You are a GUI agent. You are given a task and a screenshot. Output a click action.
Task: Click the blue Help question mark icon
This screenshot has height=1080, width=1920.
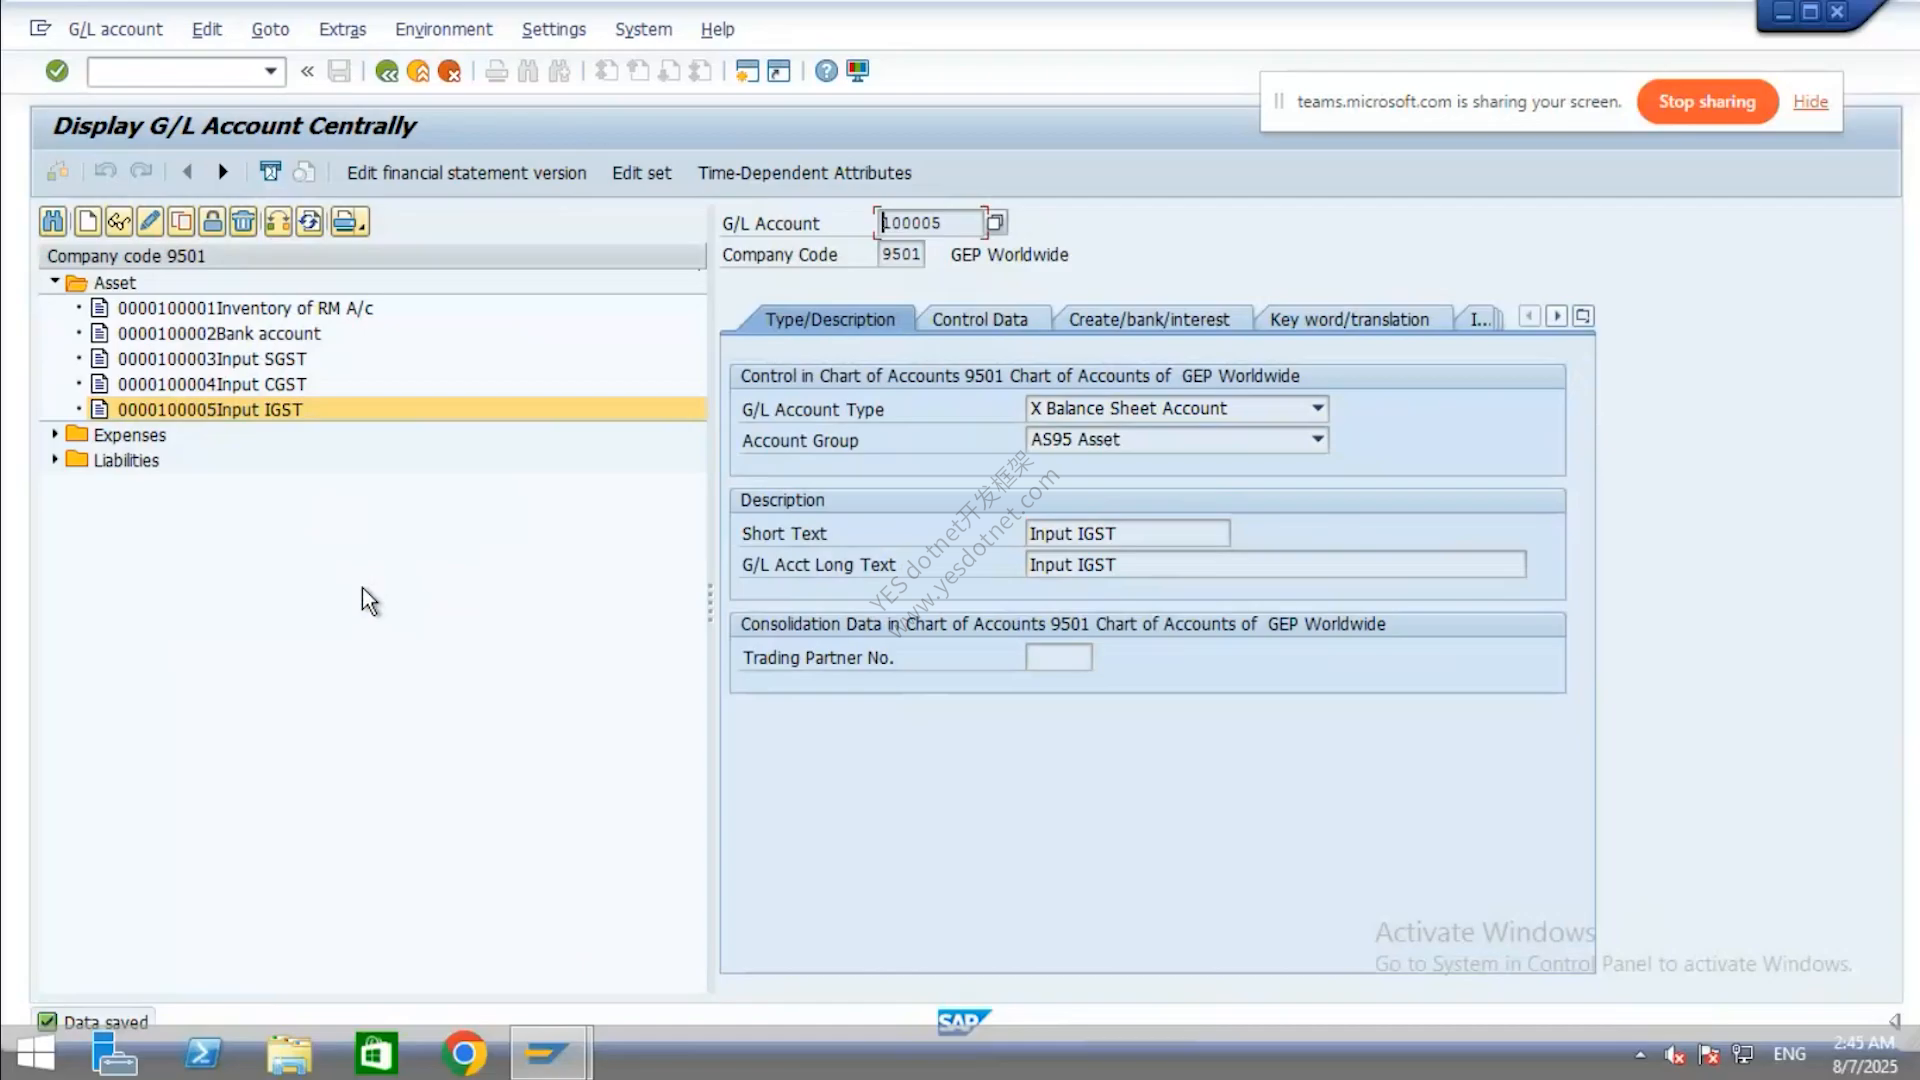tap(826, 71)
